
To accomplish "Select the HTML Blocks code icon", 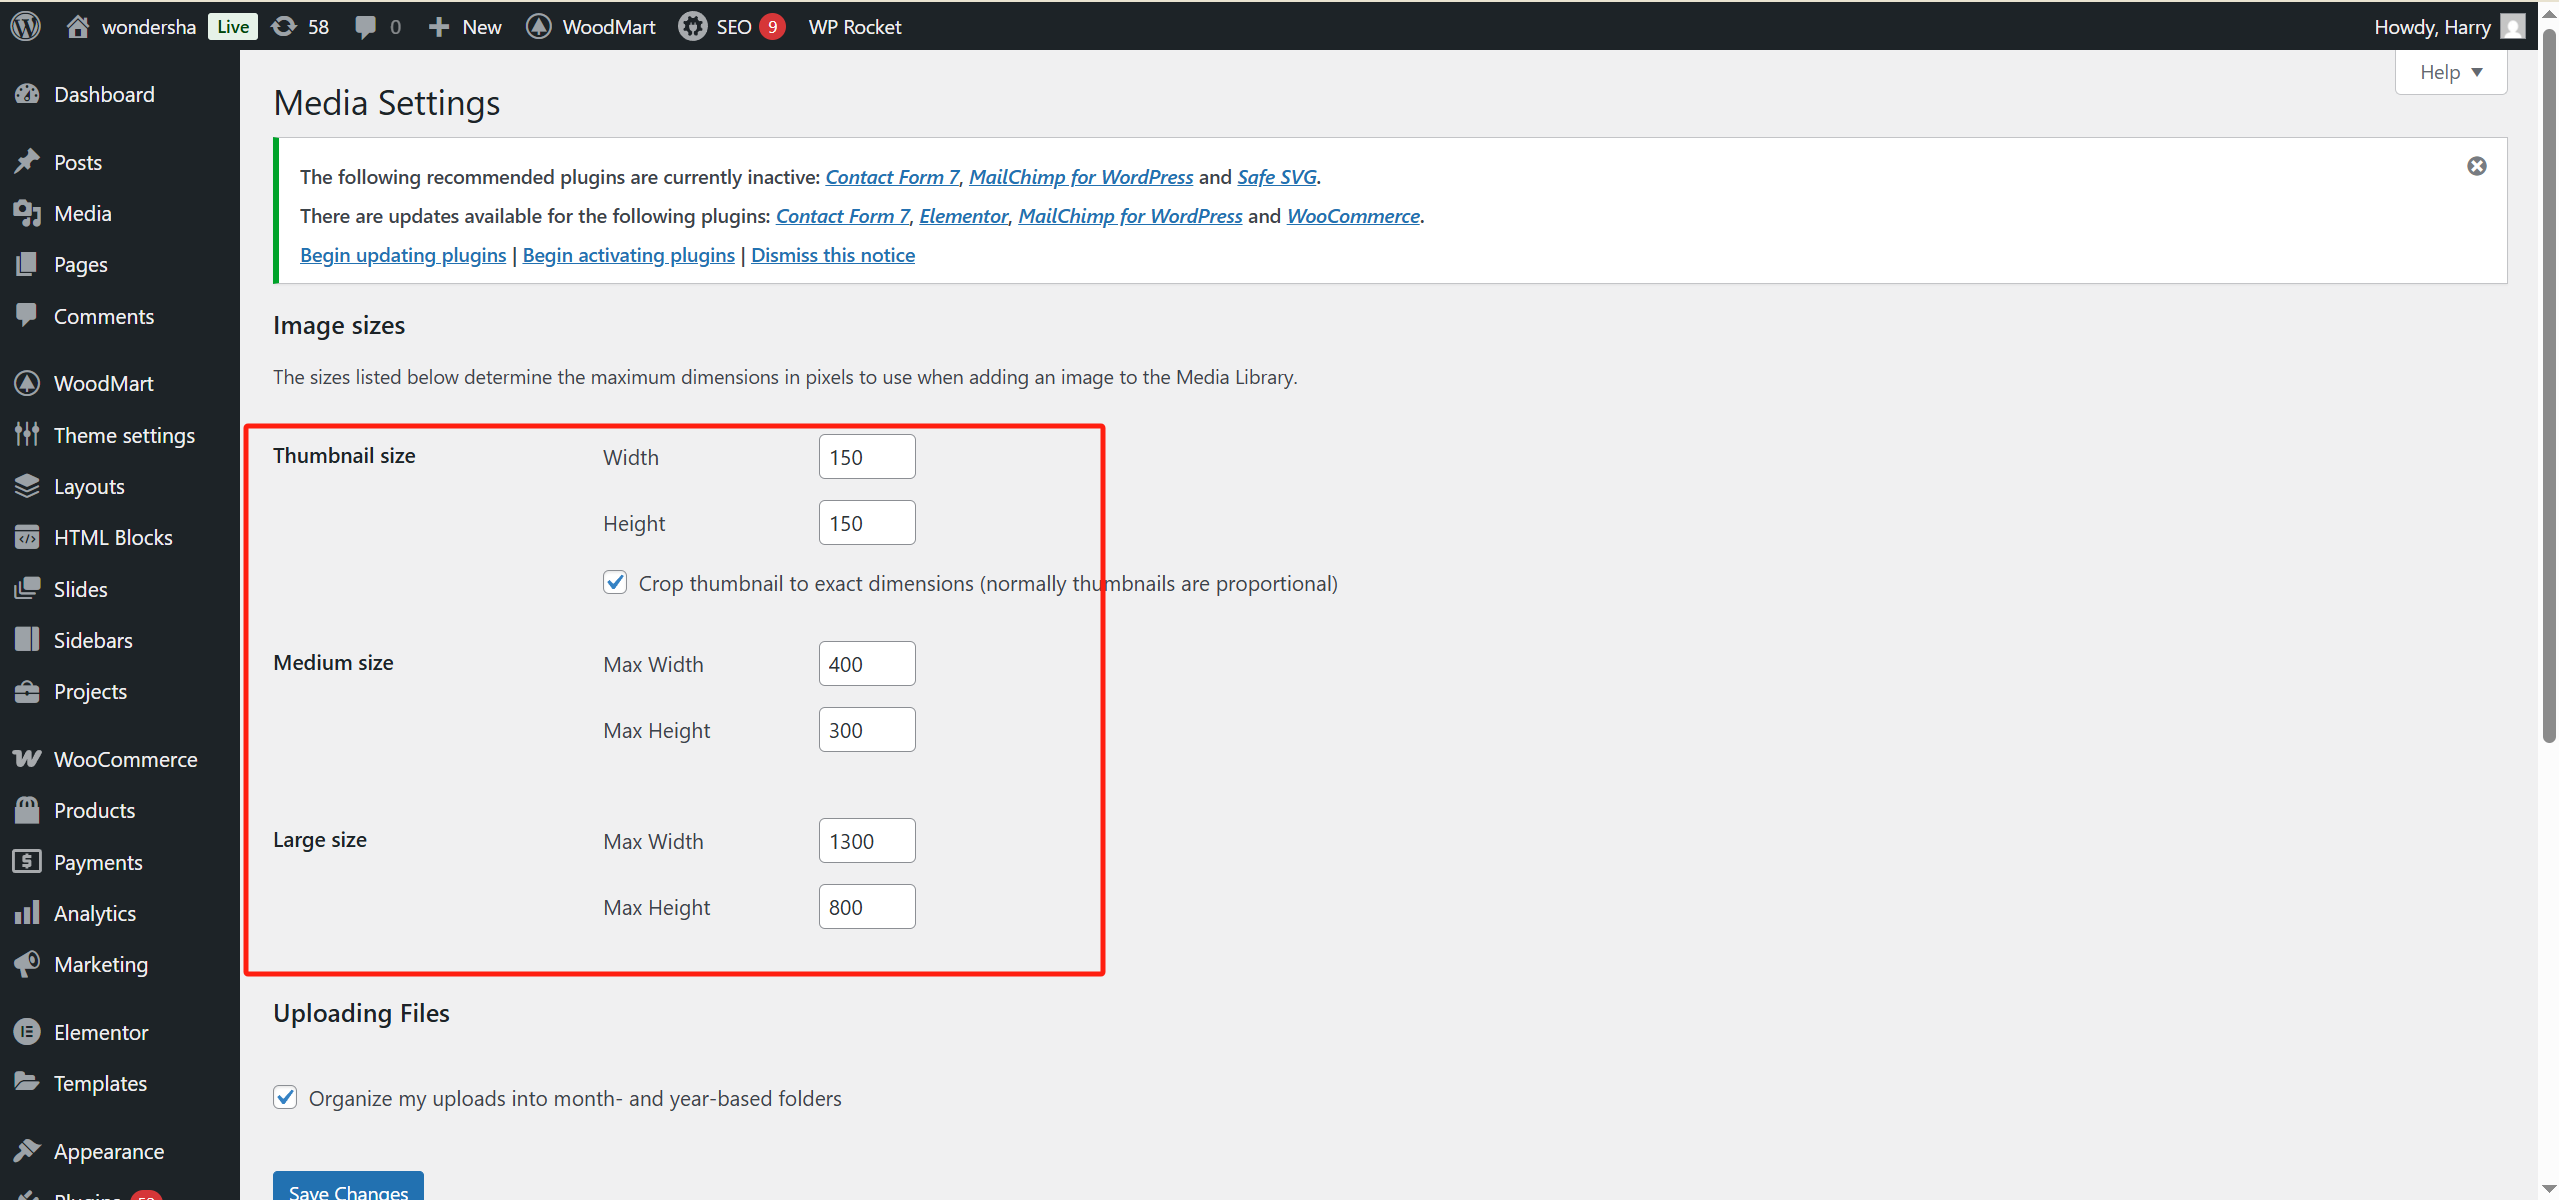I will [x=27, y=536].
